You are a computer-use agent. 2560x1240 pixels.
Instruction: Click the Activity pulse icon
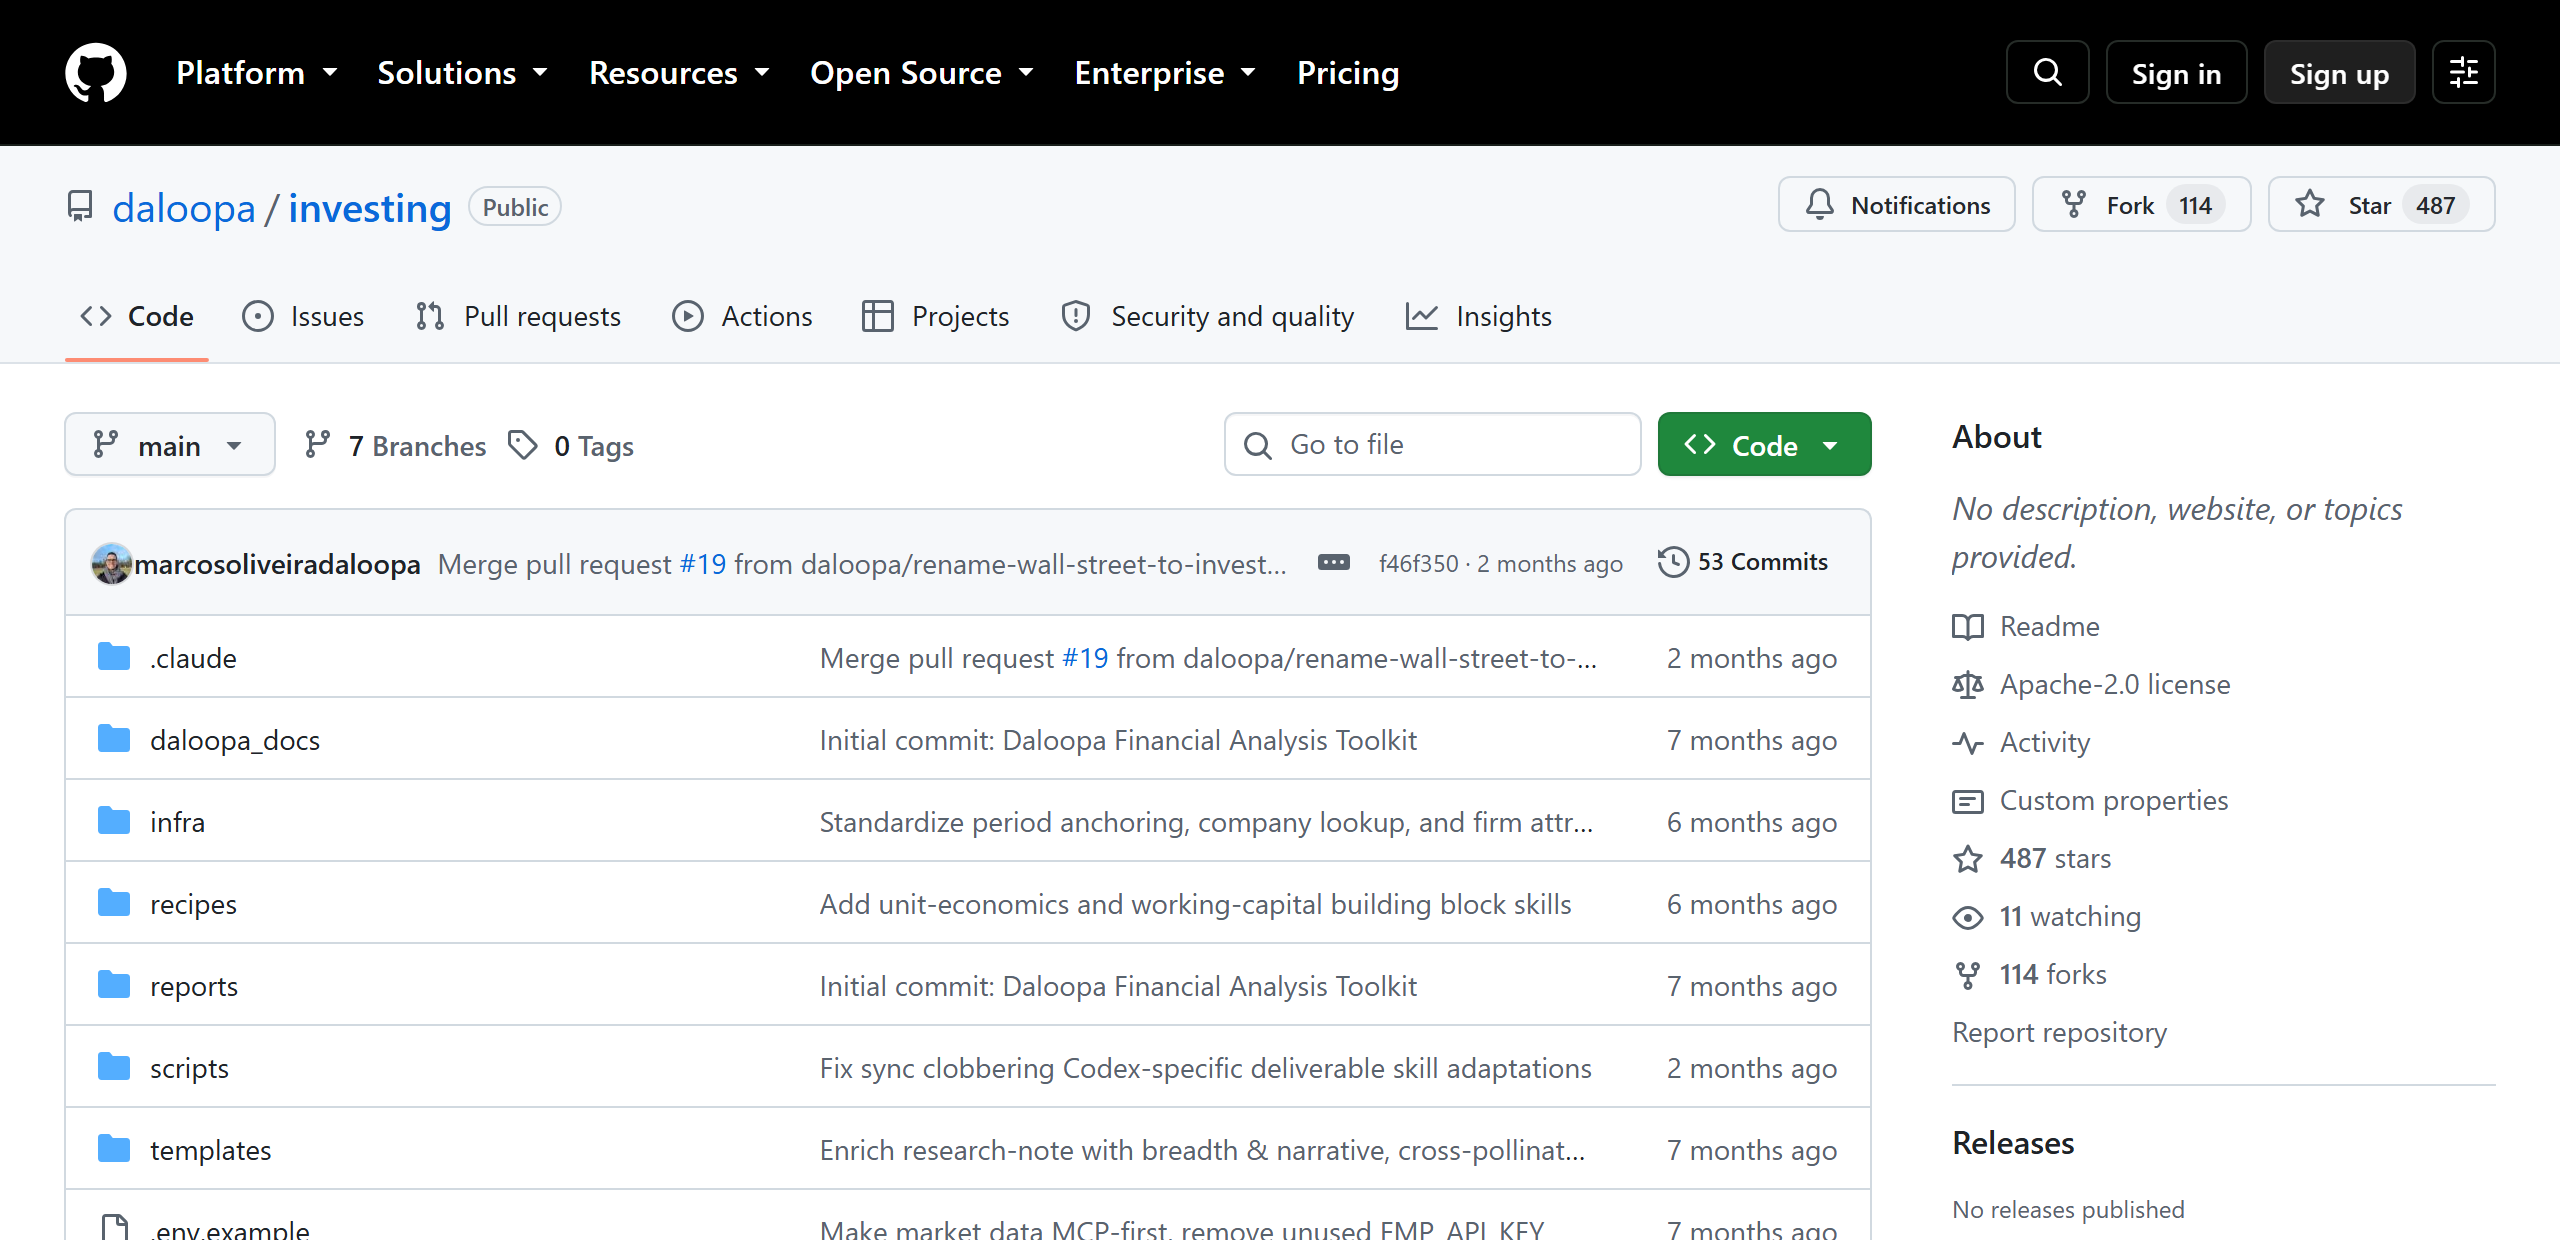tap(1968, 743)
